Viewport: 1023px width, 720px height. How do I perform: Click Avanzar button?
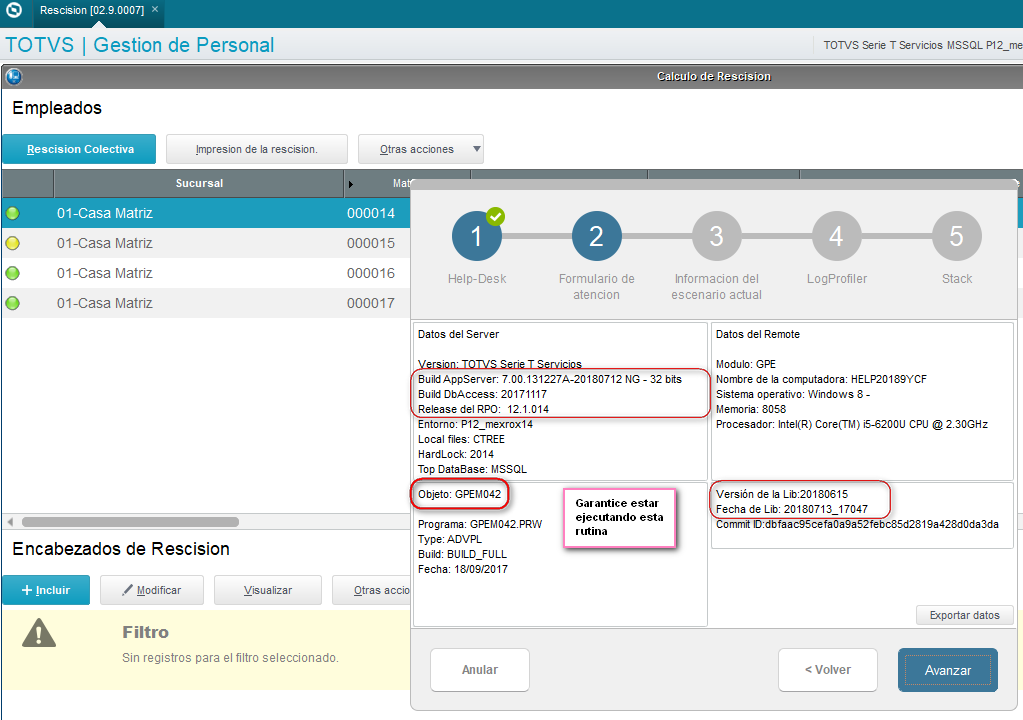pos(947,670)
